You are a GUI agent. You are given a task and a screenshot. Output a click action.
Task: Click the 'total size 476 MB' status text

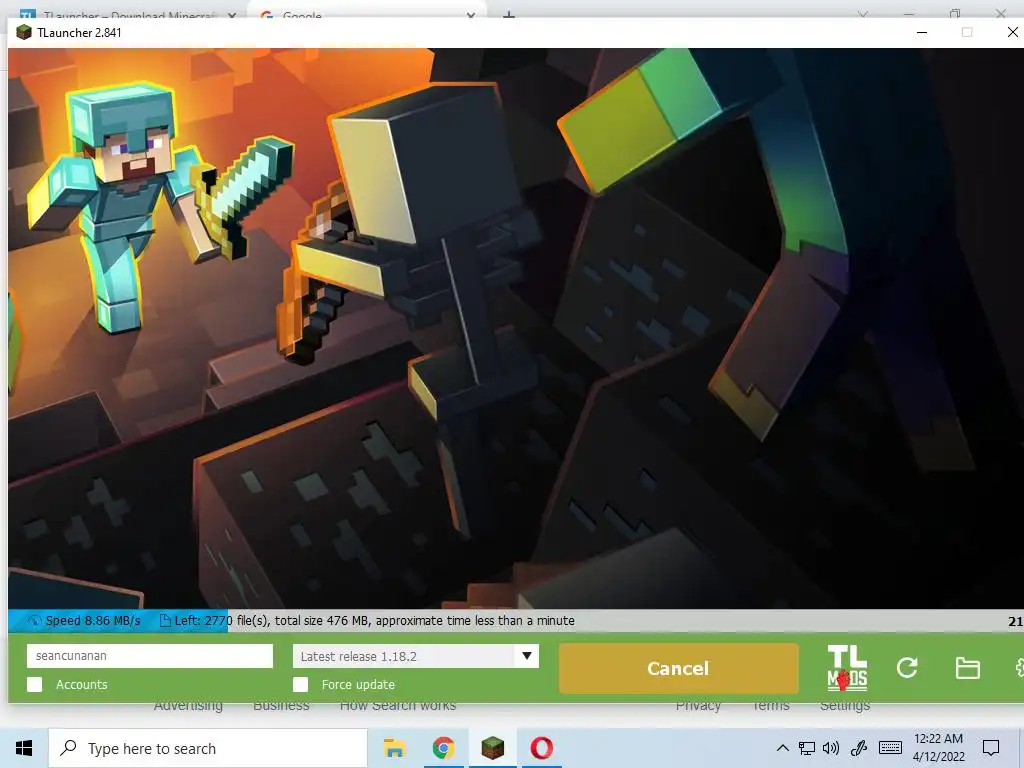tap(321, 620)
